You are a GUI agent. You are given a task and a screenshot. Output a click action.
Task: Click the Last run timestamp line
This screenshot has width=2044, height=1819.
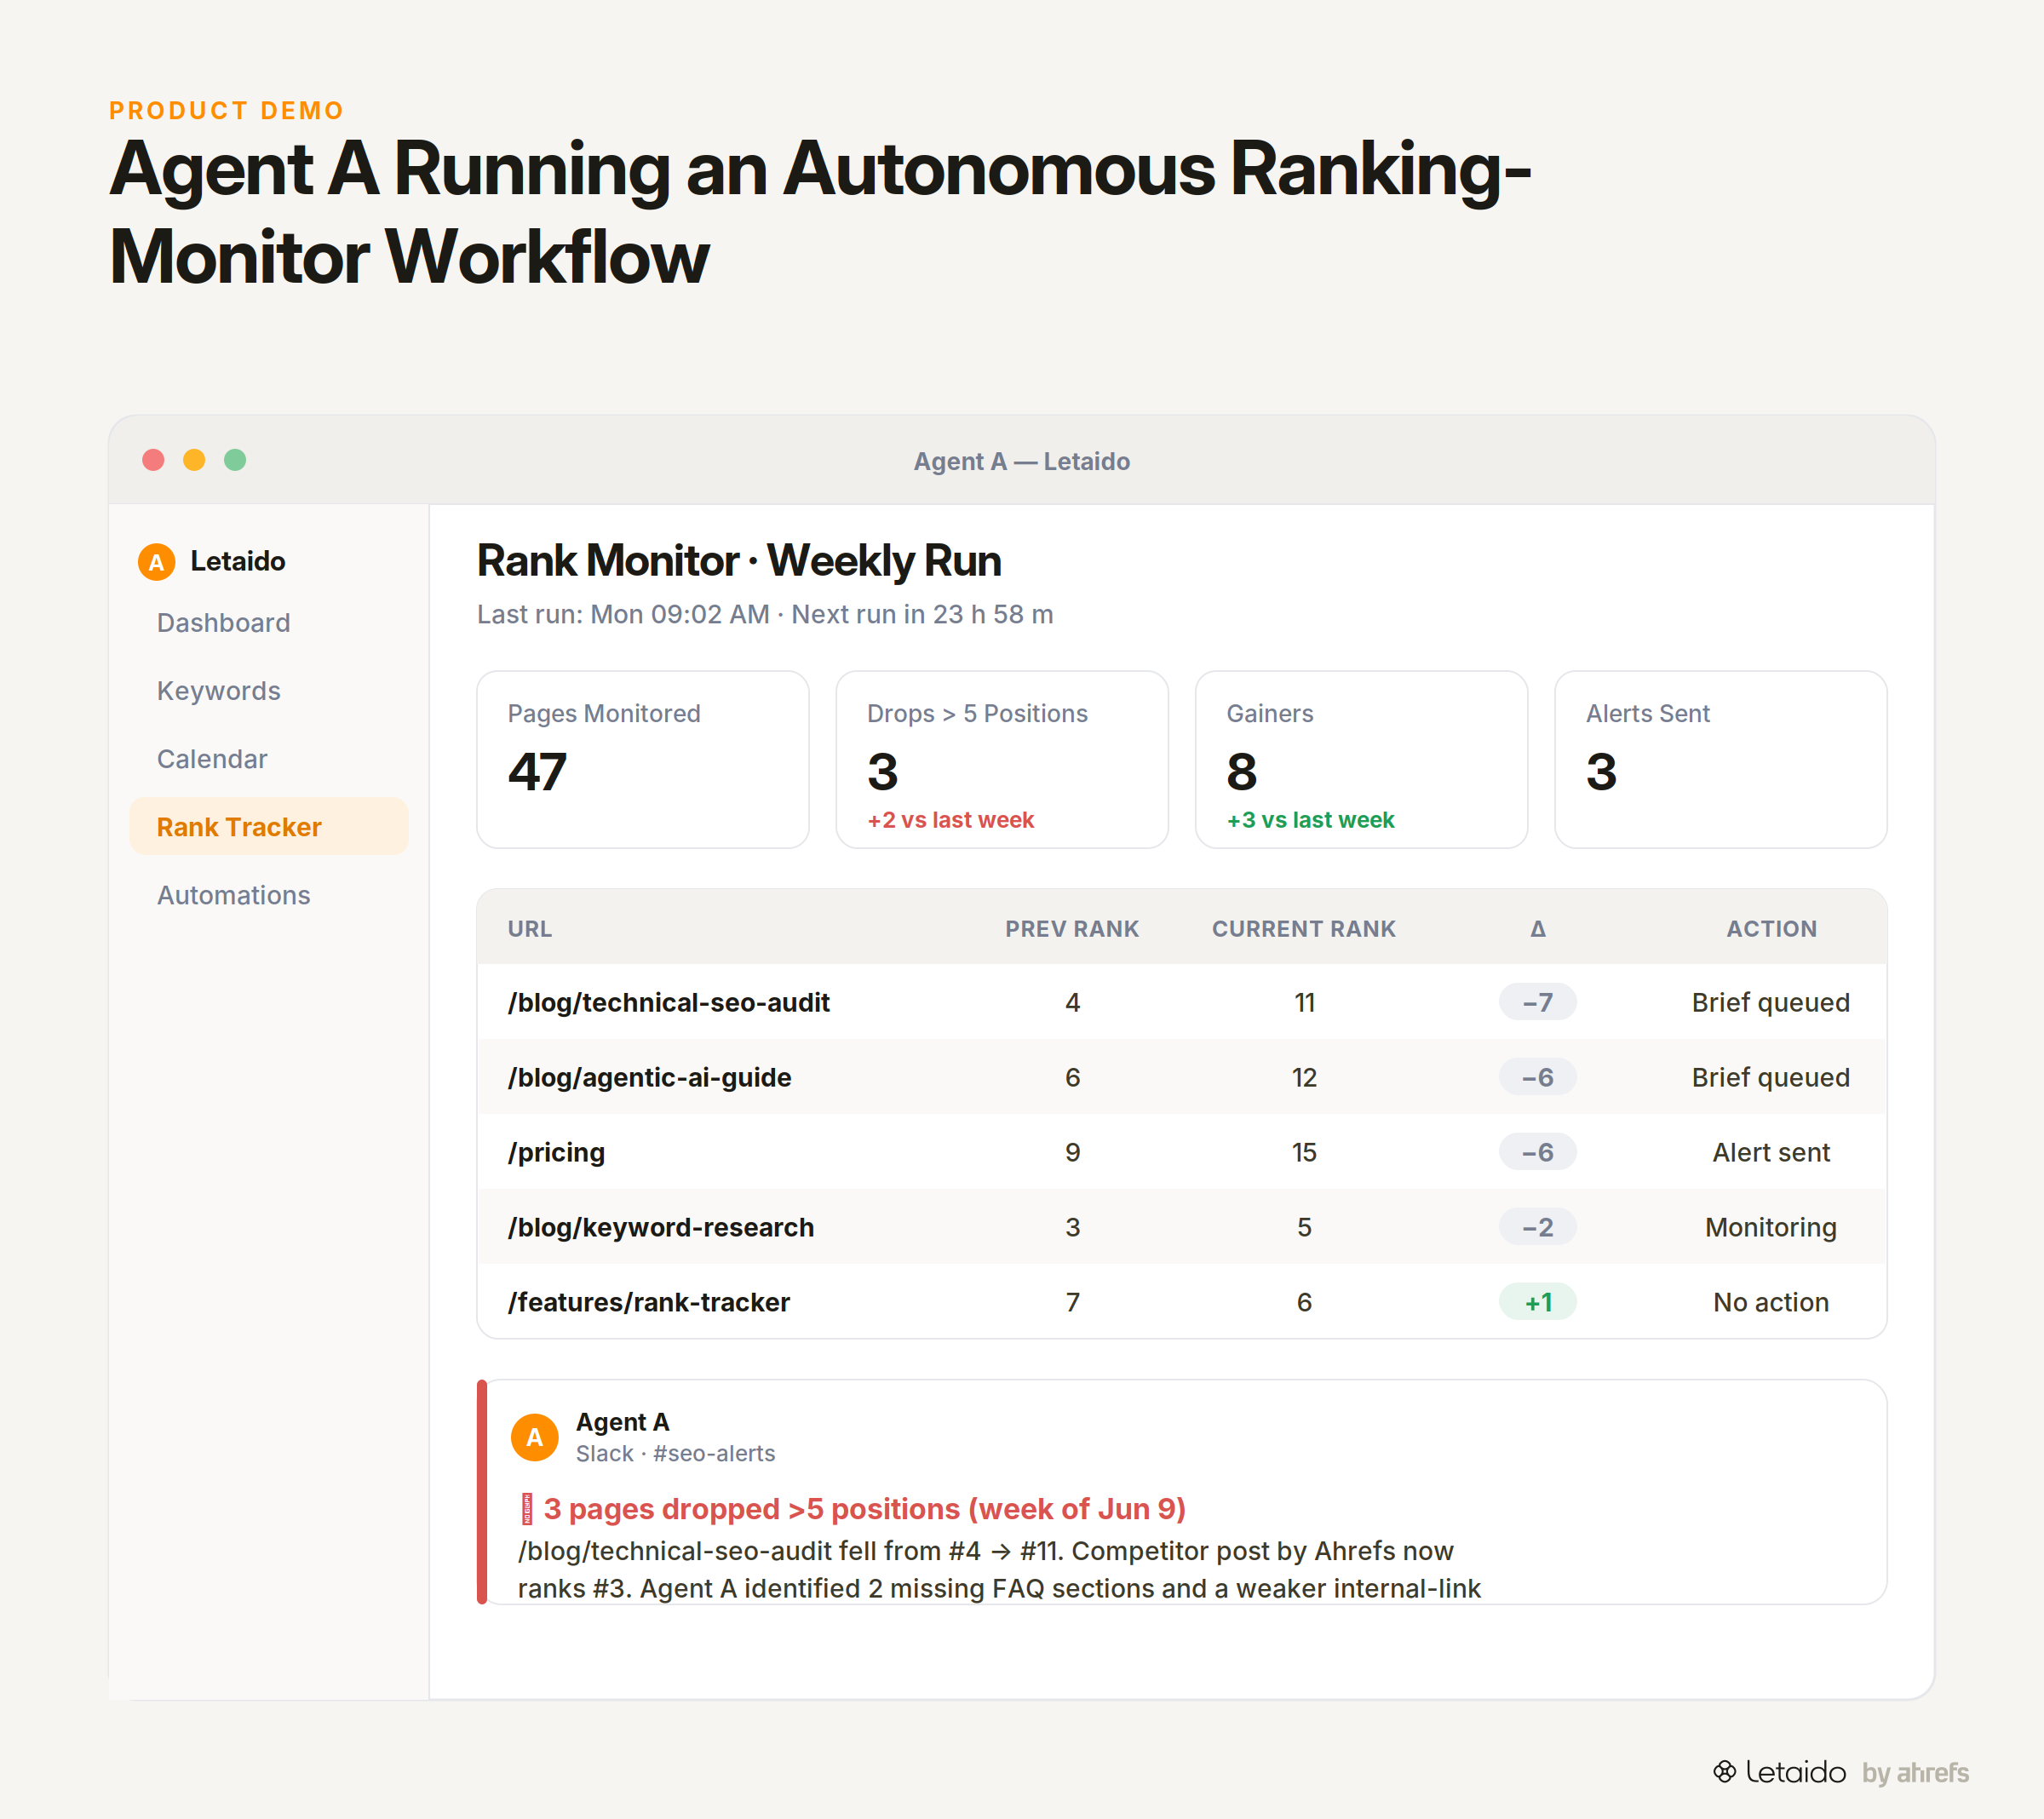coord(765,614)
